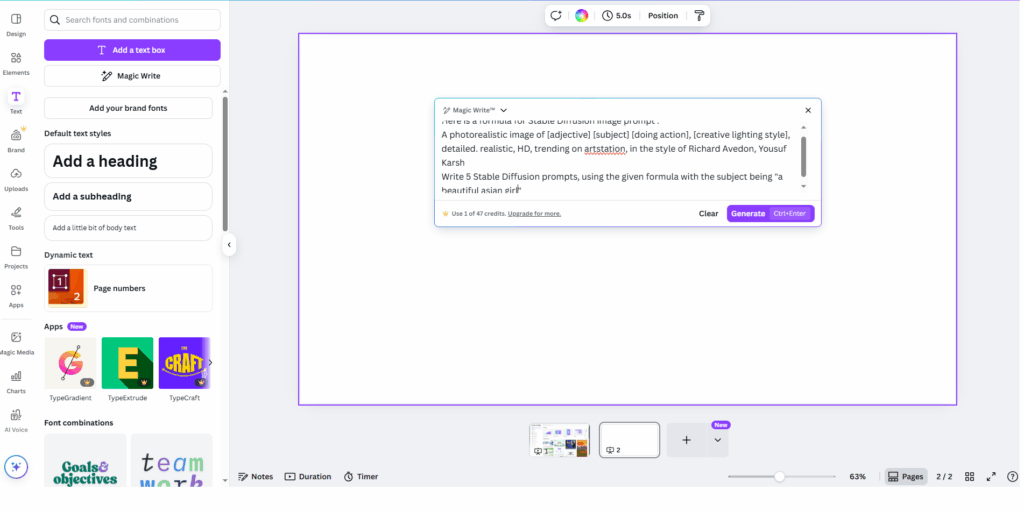Click the Magic Write button in Text panel

[x=132, y=76]
